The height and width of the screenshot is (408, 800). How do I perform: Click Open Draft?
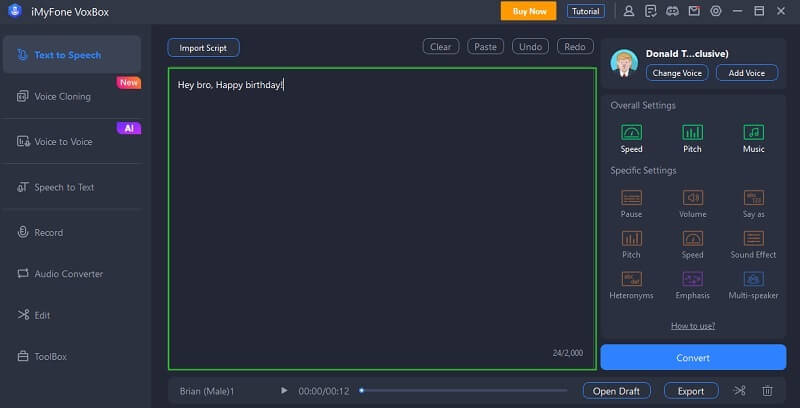click(x=616, y=391)
